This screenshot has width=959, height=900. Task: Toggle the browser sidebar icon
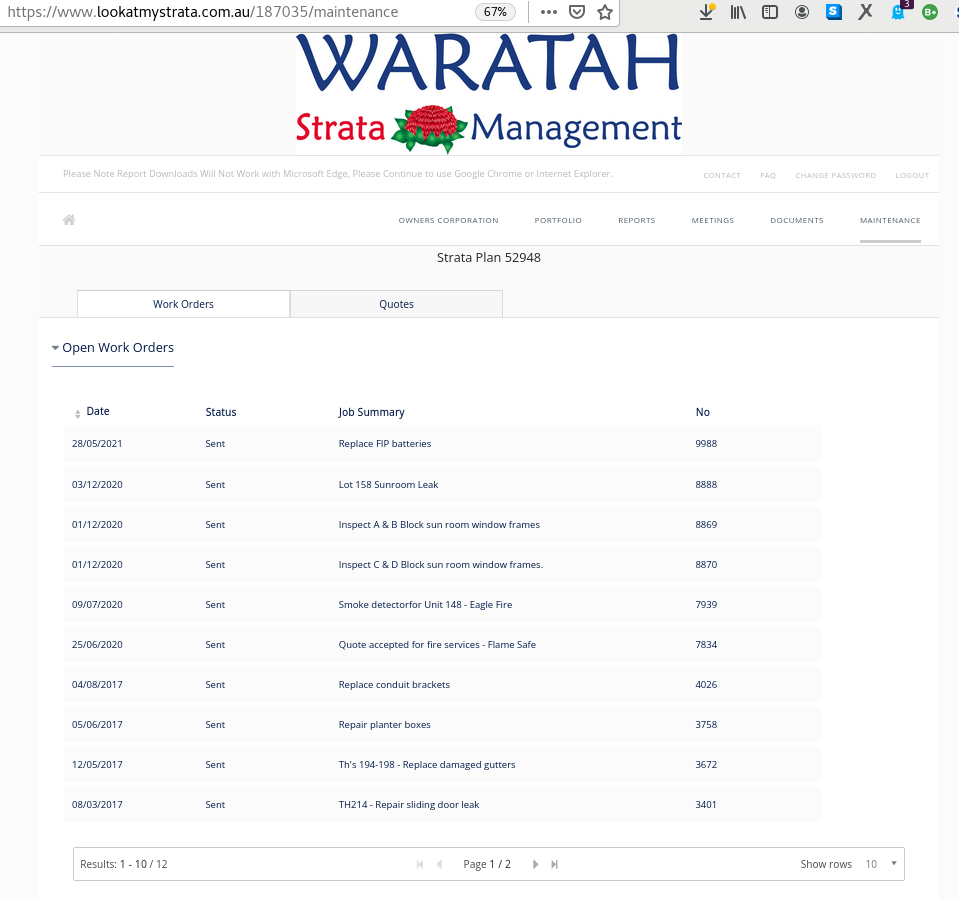[770, 12]
